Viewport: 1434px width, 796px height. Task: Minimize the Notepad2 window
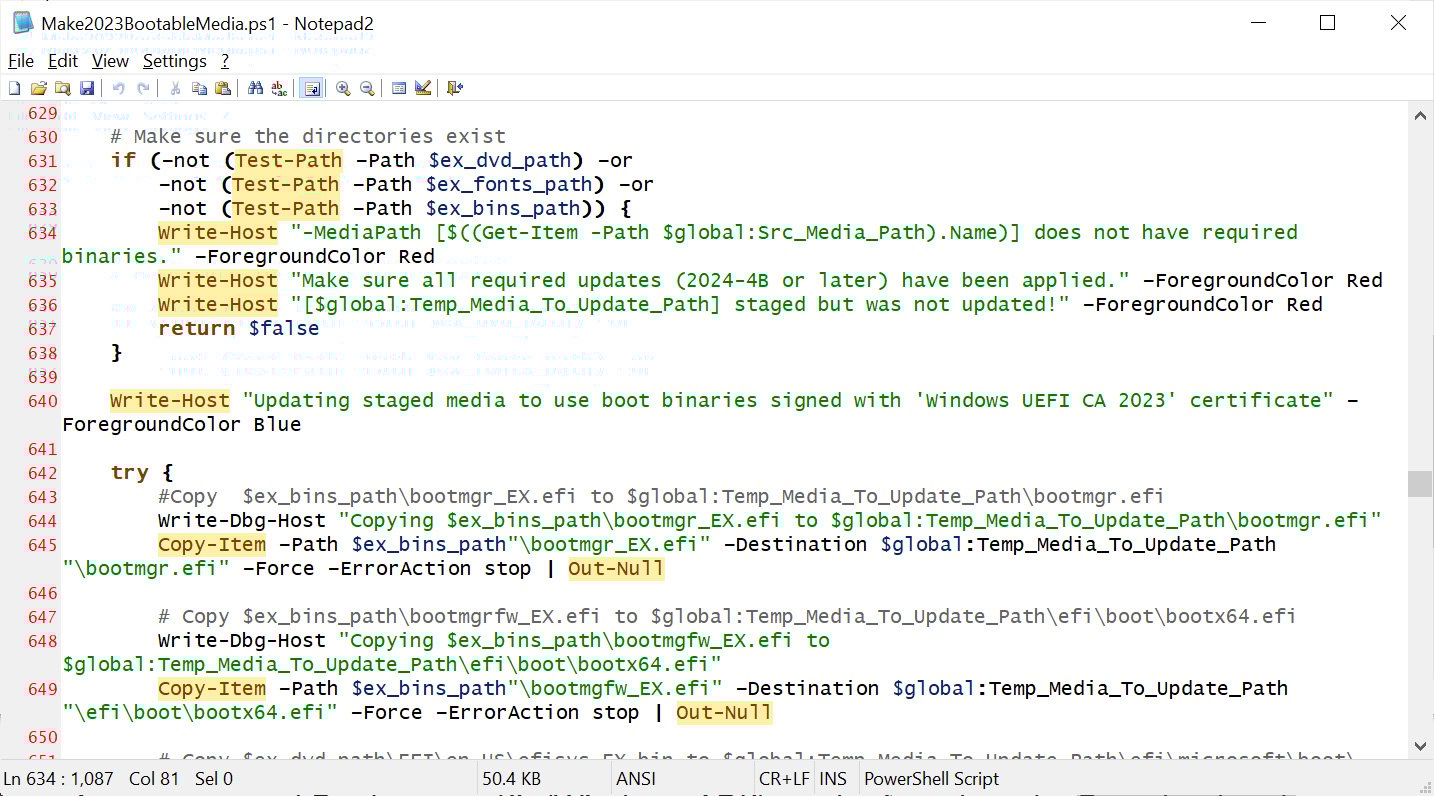(1258, 23)
